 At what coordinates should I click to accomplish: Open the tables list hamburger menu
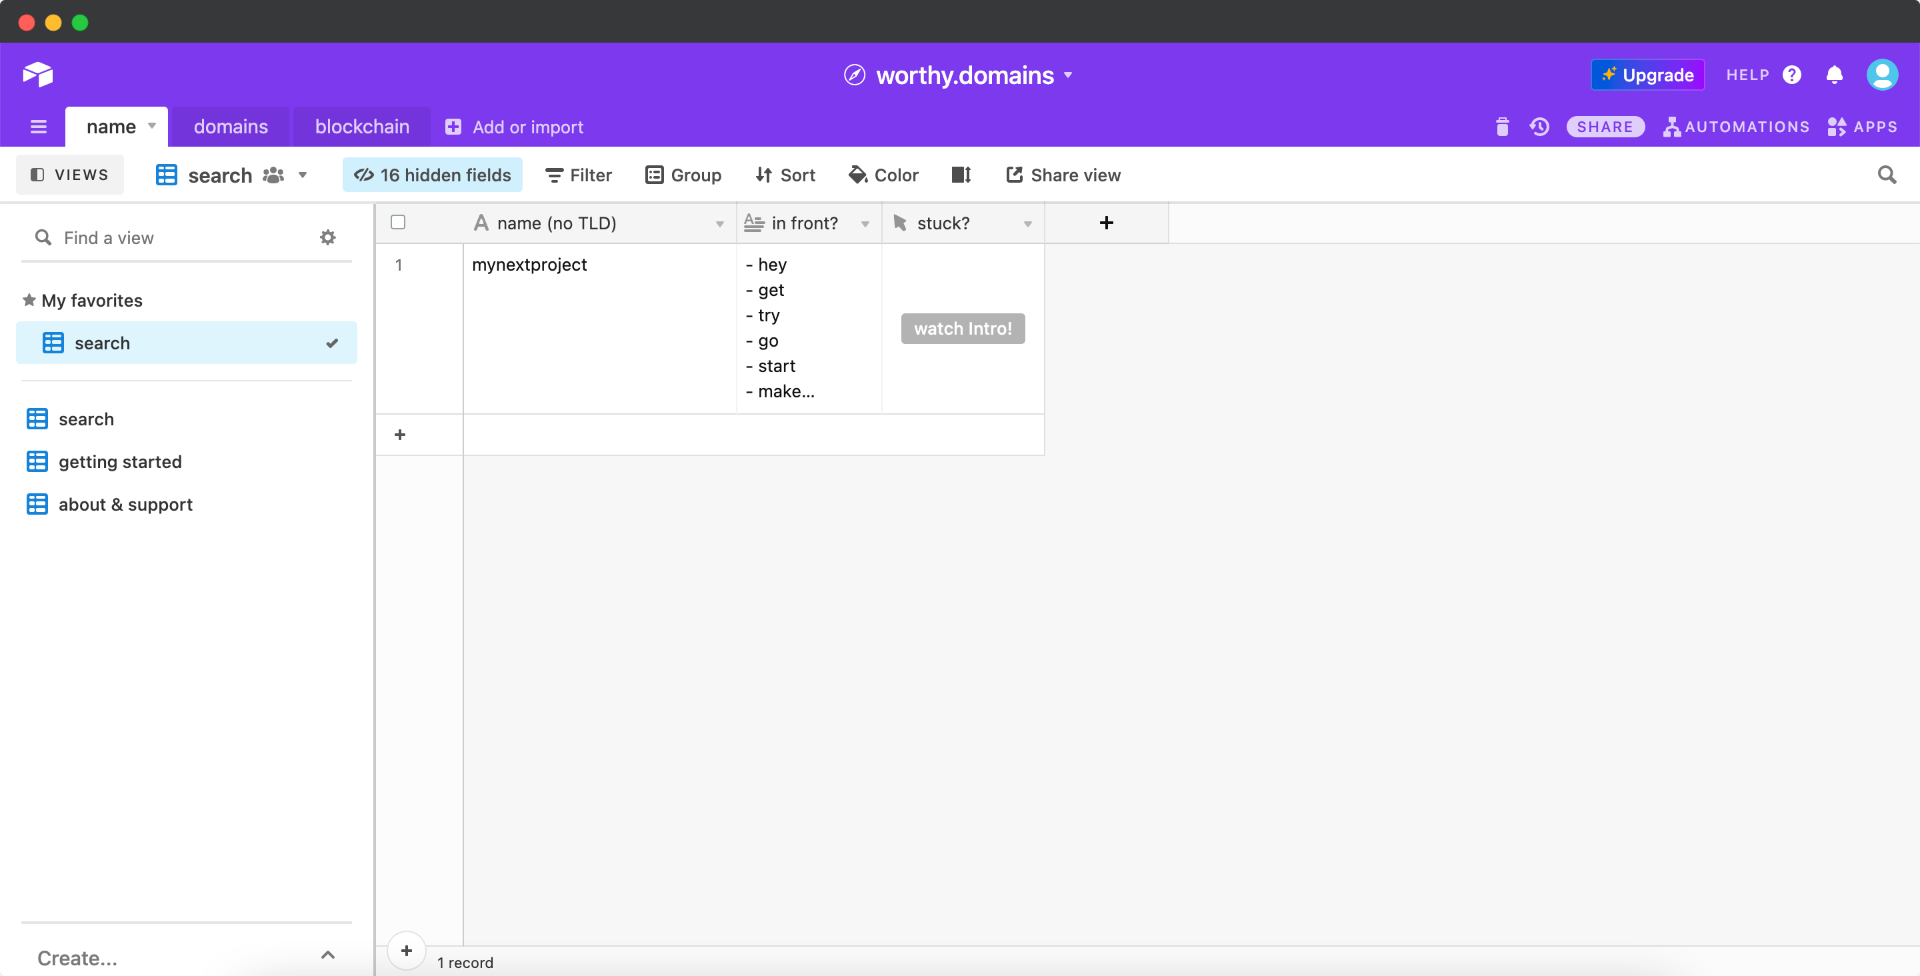(39, 127)
